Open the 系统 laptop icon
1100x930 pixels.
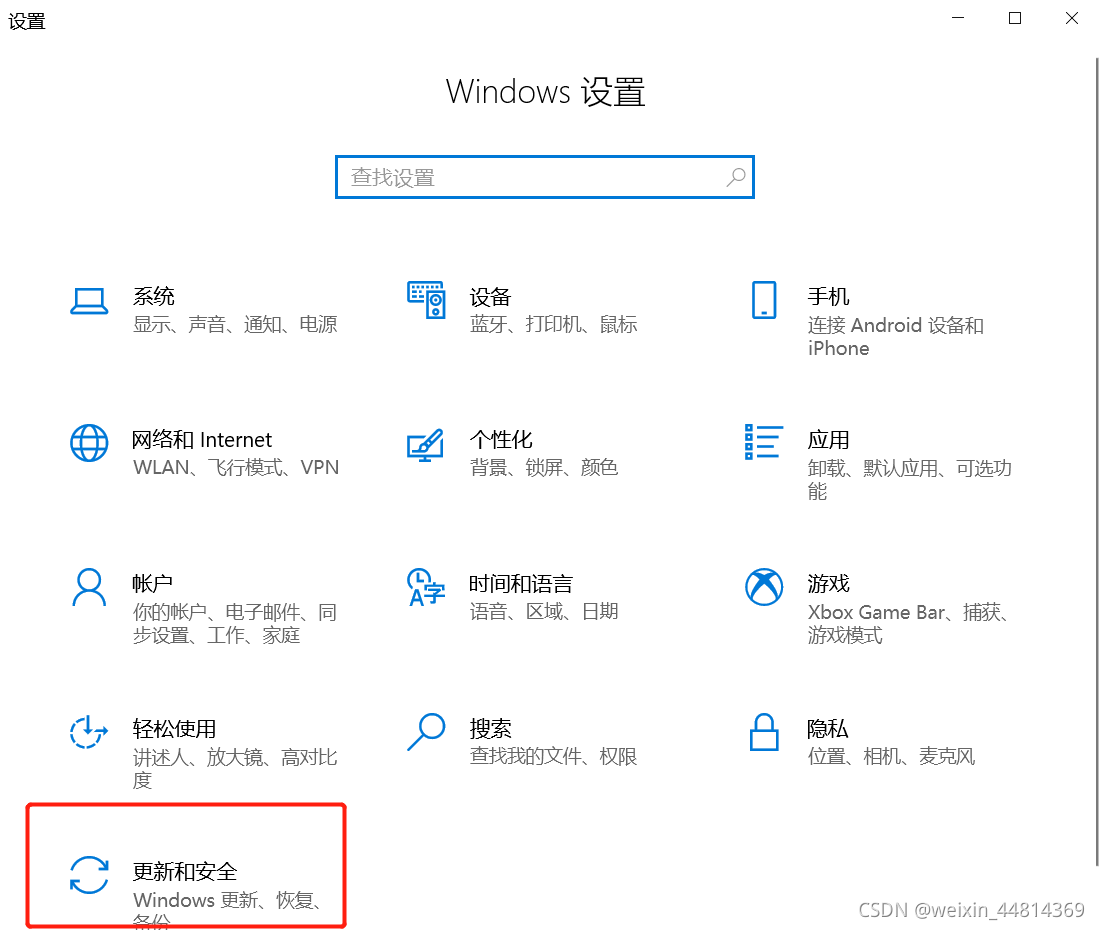pyautogui.click(x=89, y=302)
